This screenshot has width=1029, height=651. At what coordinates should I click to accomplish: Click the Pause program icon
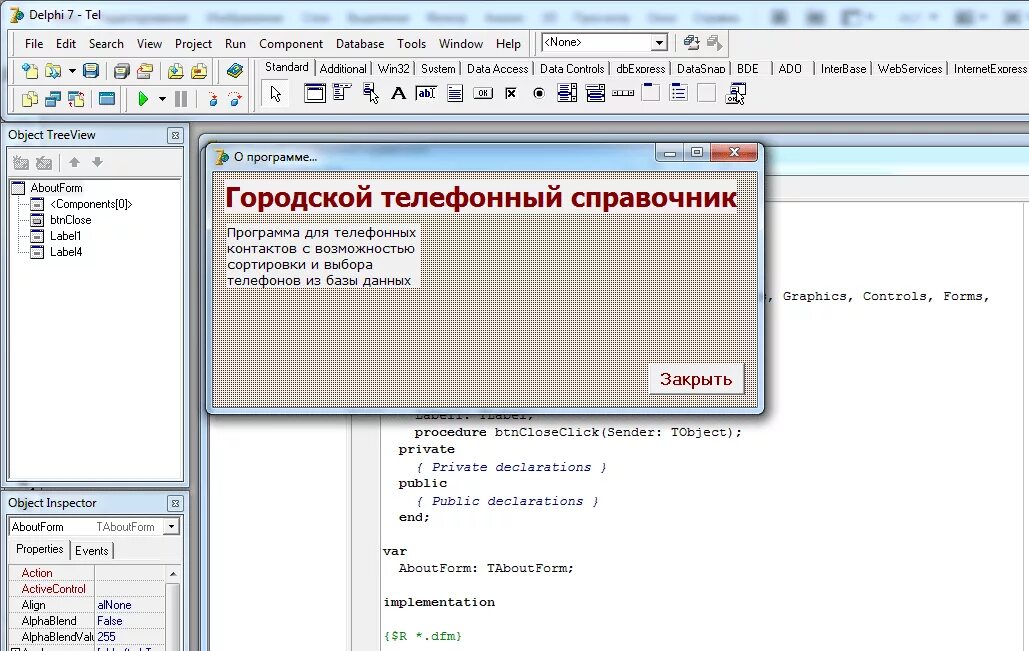180,99
